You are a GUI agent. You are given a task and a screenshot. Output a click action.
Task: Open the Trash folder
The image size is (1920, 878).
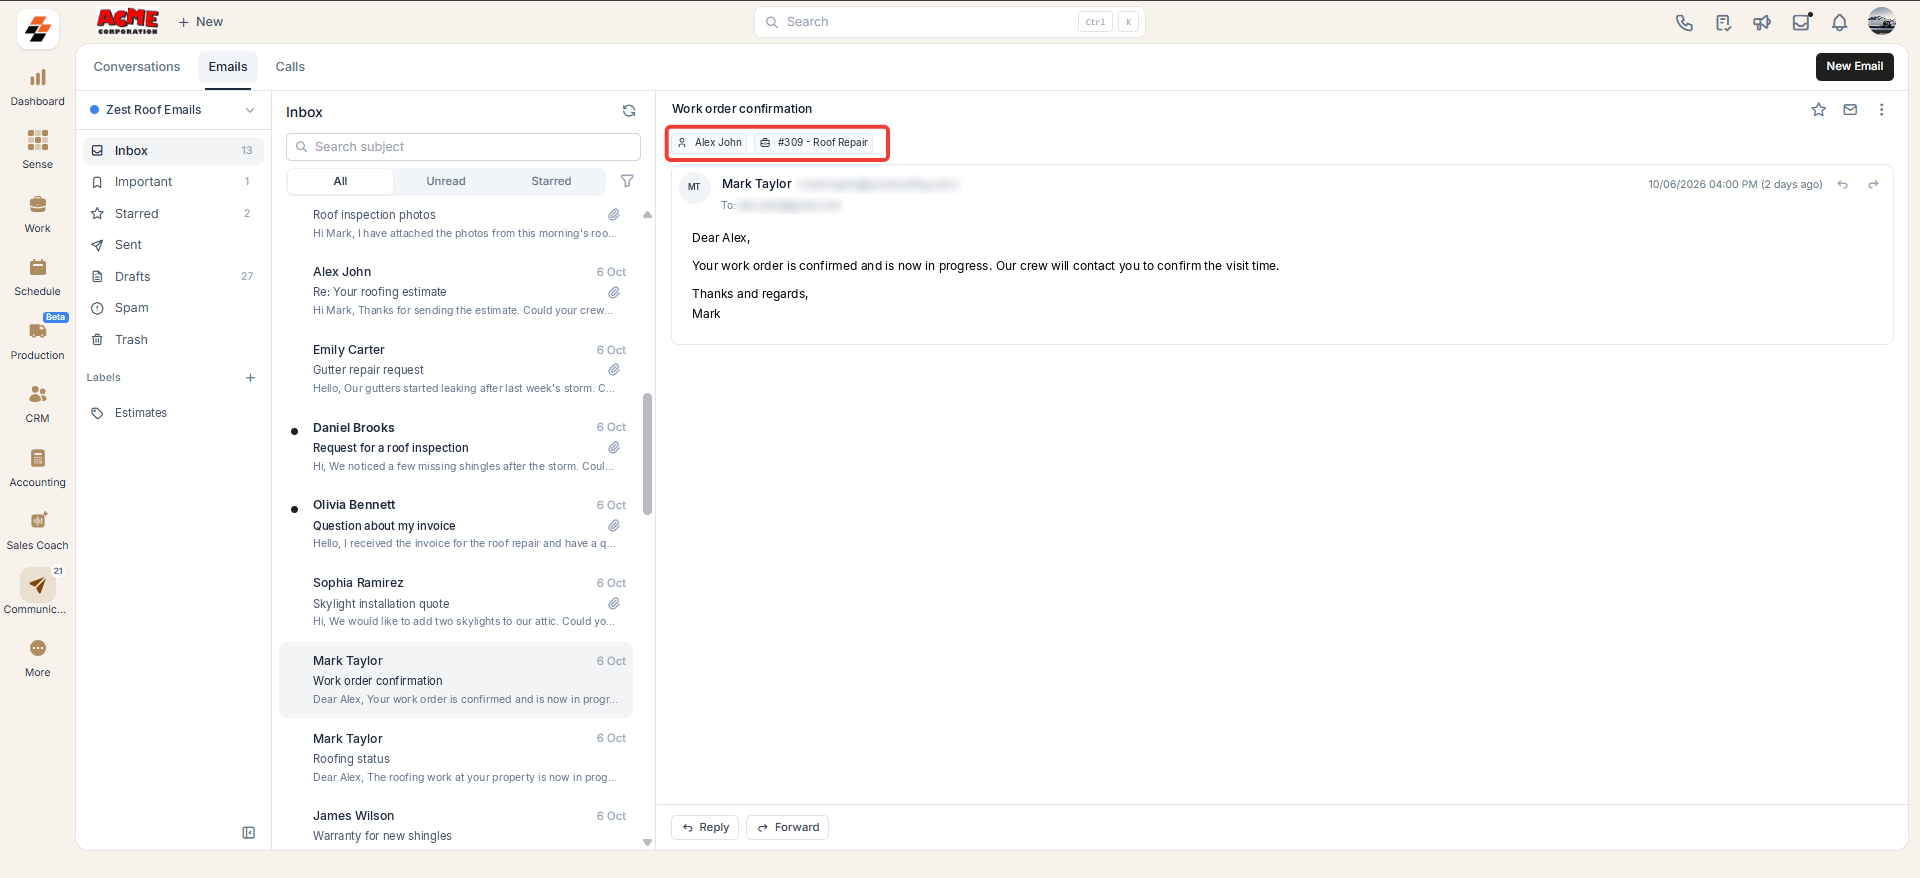(173, 340)
